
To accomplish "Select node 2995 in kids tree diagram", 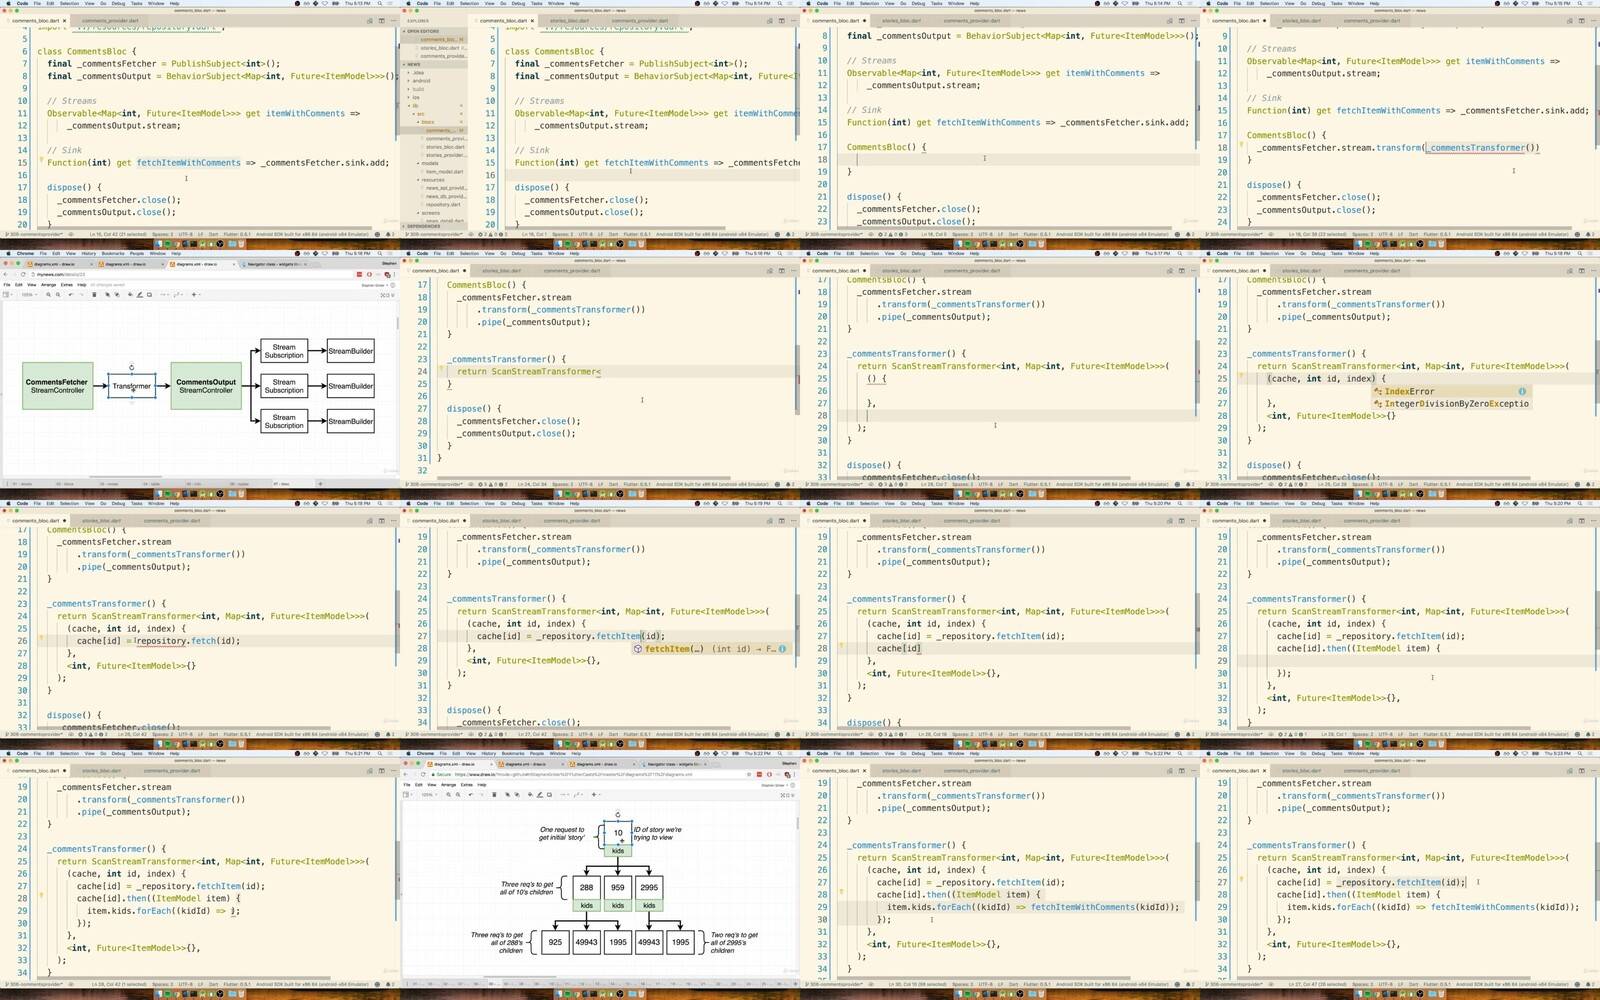I will 649,887.
